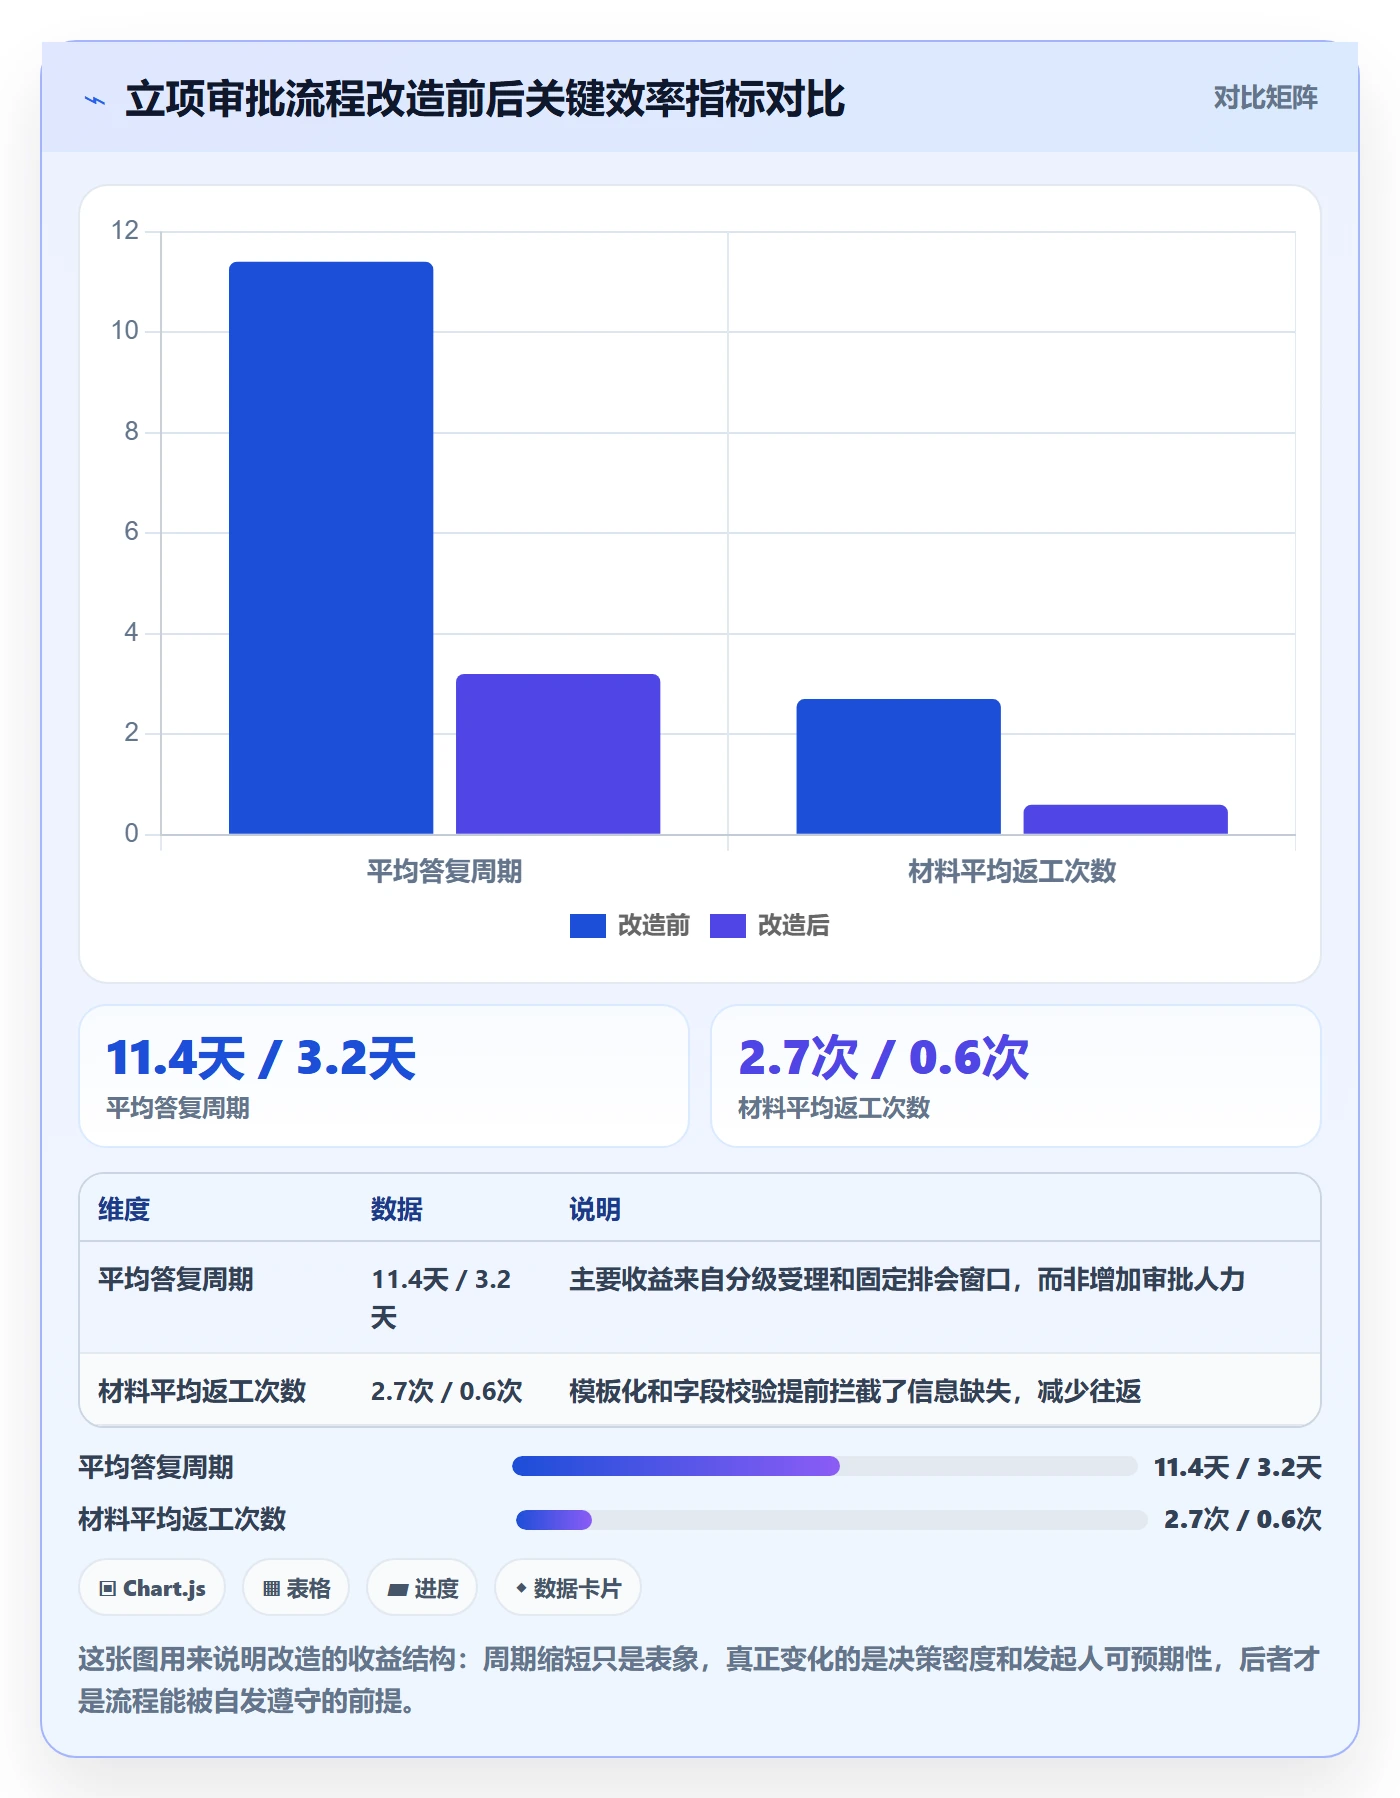This screenshot has height=1798, width=1400.
Task: Click the 材料平均返工次数 progress bar
Action: 831,1520
